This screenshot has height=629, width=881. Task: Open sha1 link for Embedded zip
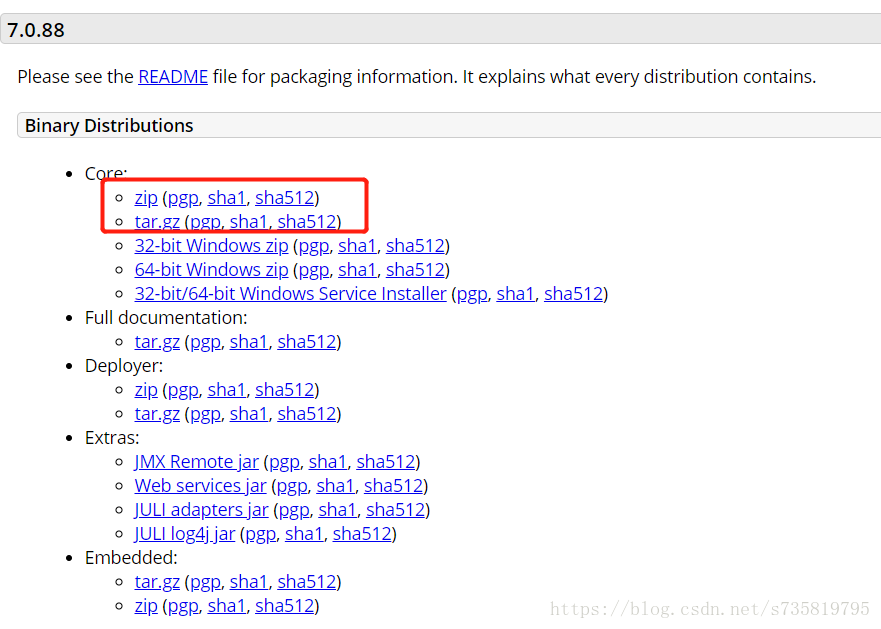pyautogui.click(x=226, y=606)
